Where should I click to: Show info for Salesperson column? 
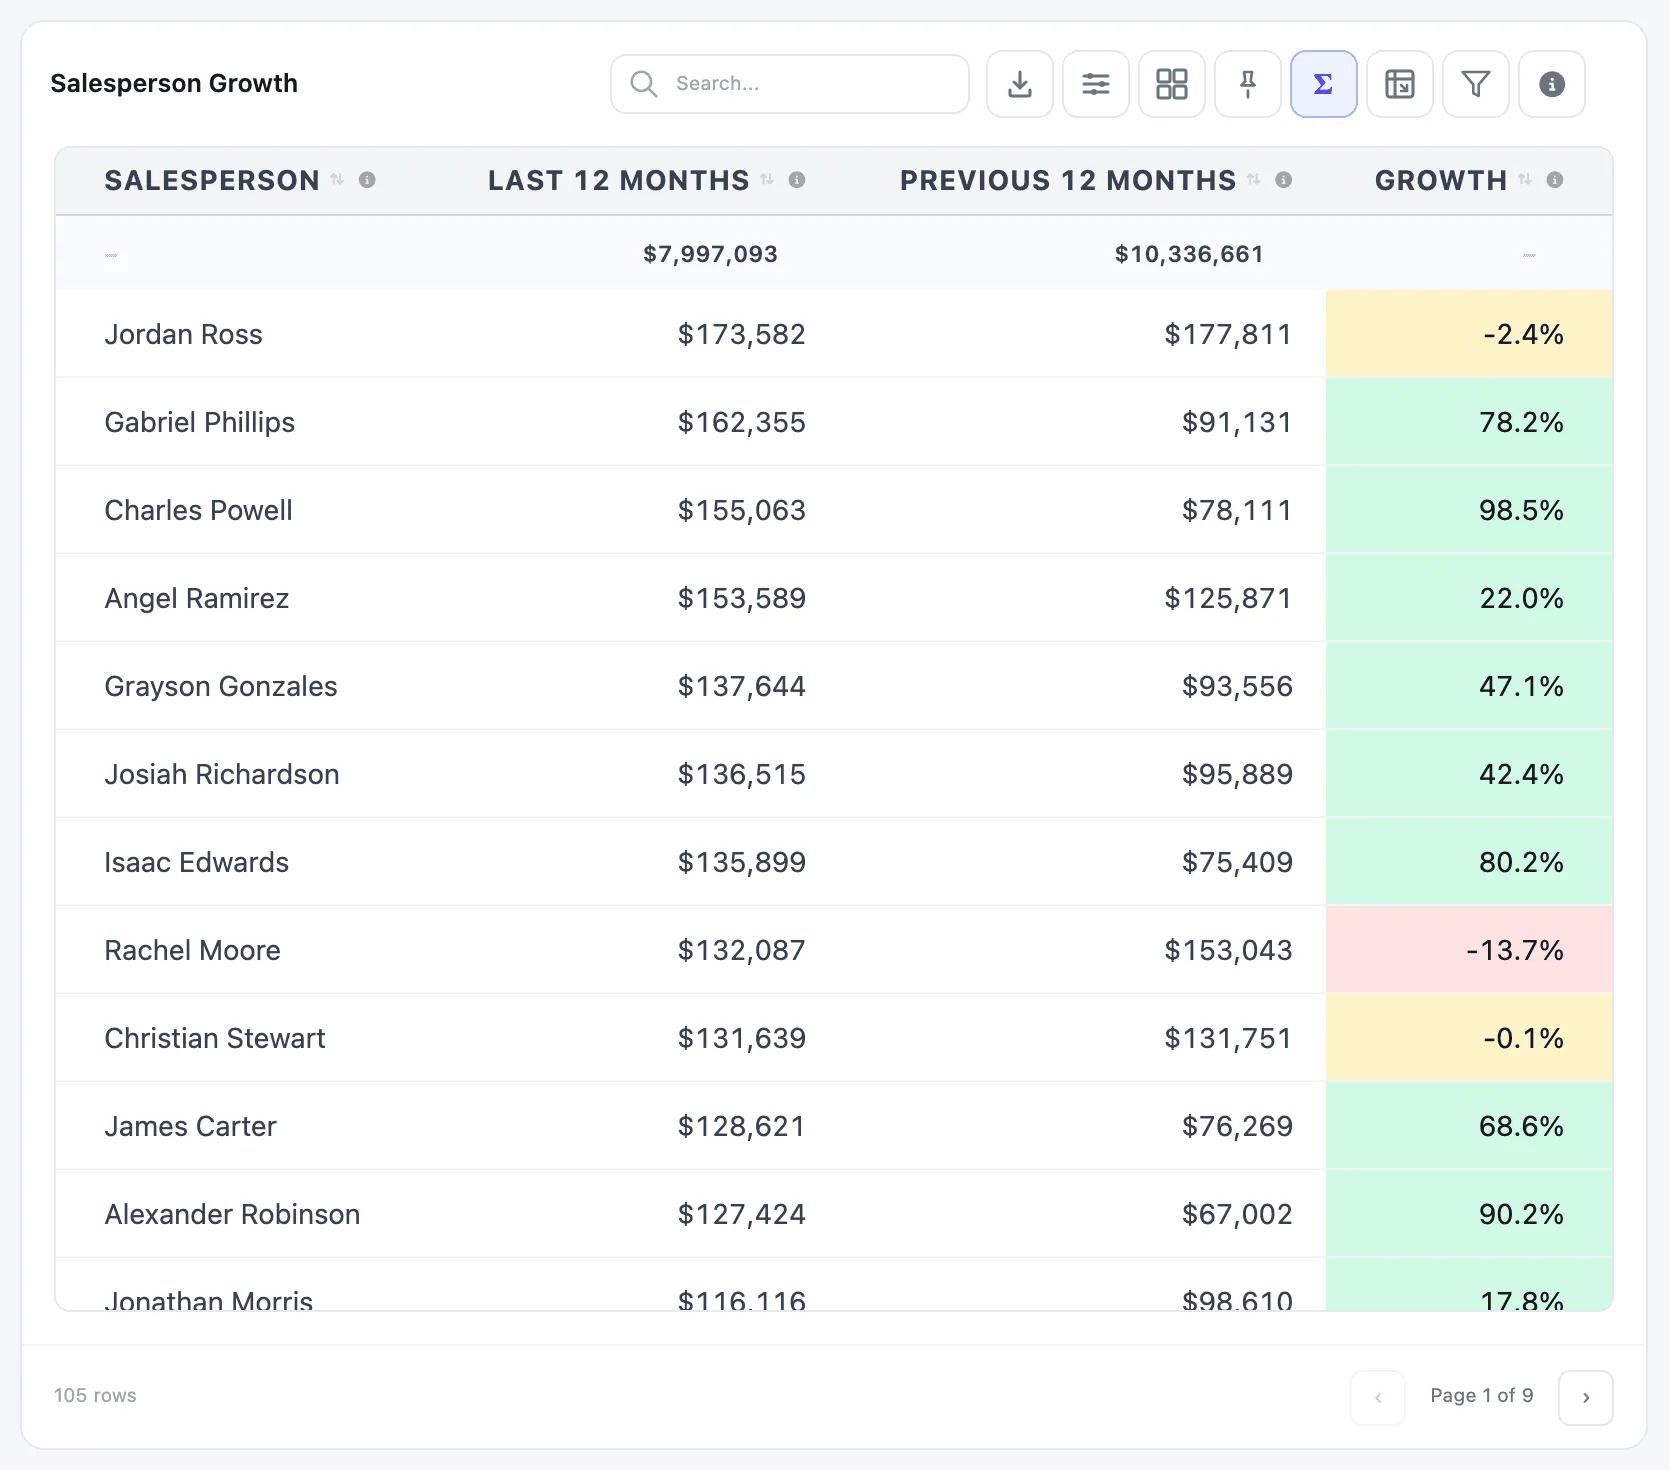(367, 180)
